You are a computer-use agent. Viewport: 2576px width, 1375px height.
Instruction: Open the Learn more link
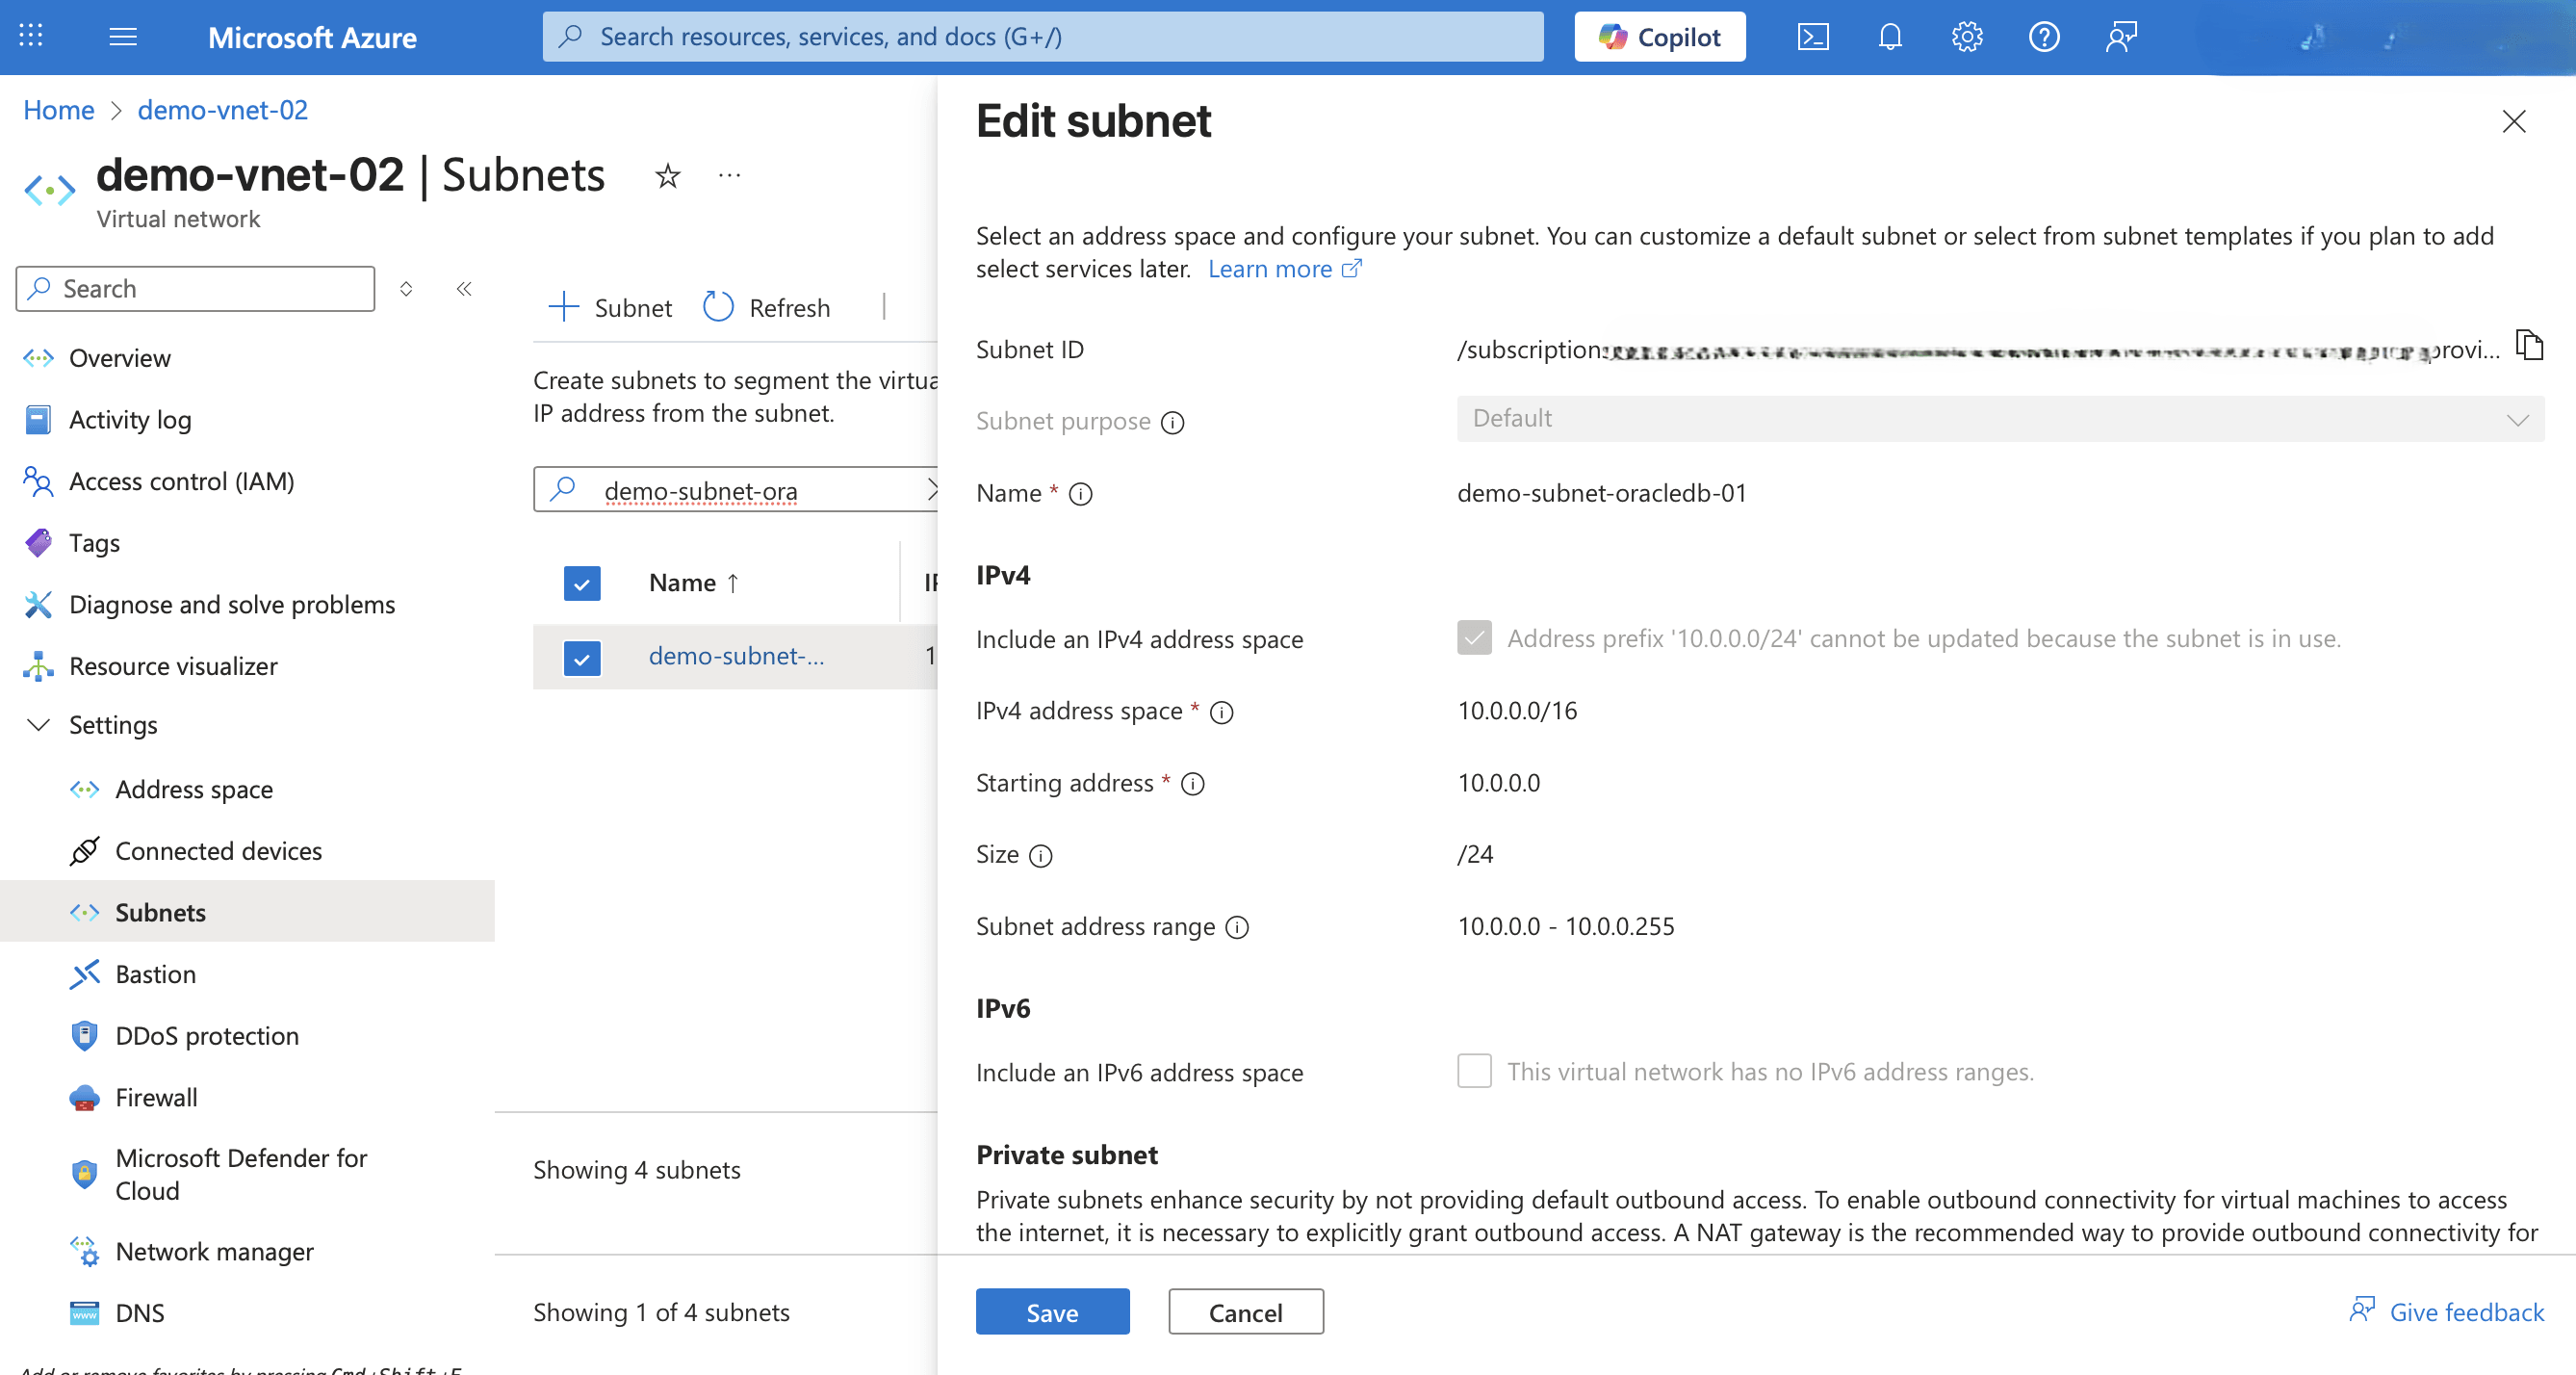(1271, 268)
